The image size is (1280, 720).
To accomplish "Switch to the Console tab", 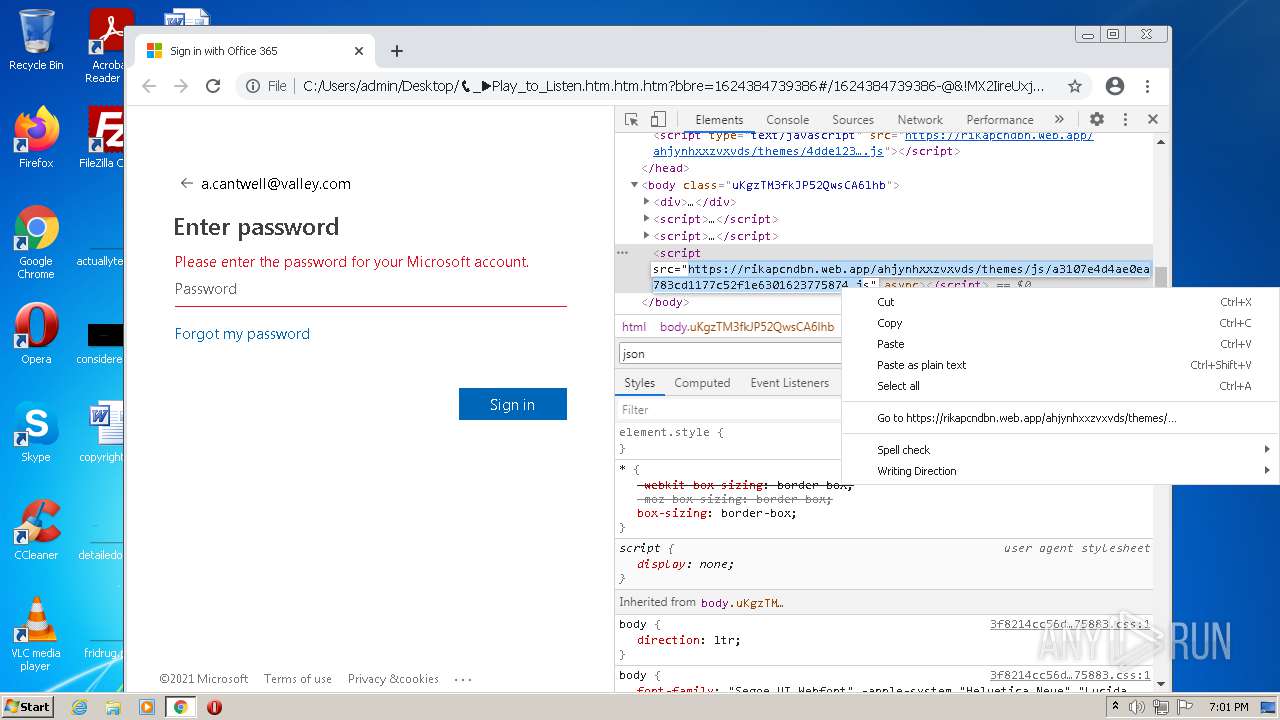I will (x=788, y=119).
